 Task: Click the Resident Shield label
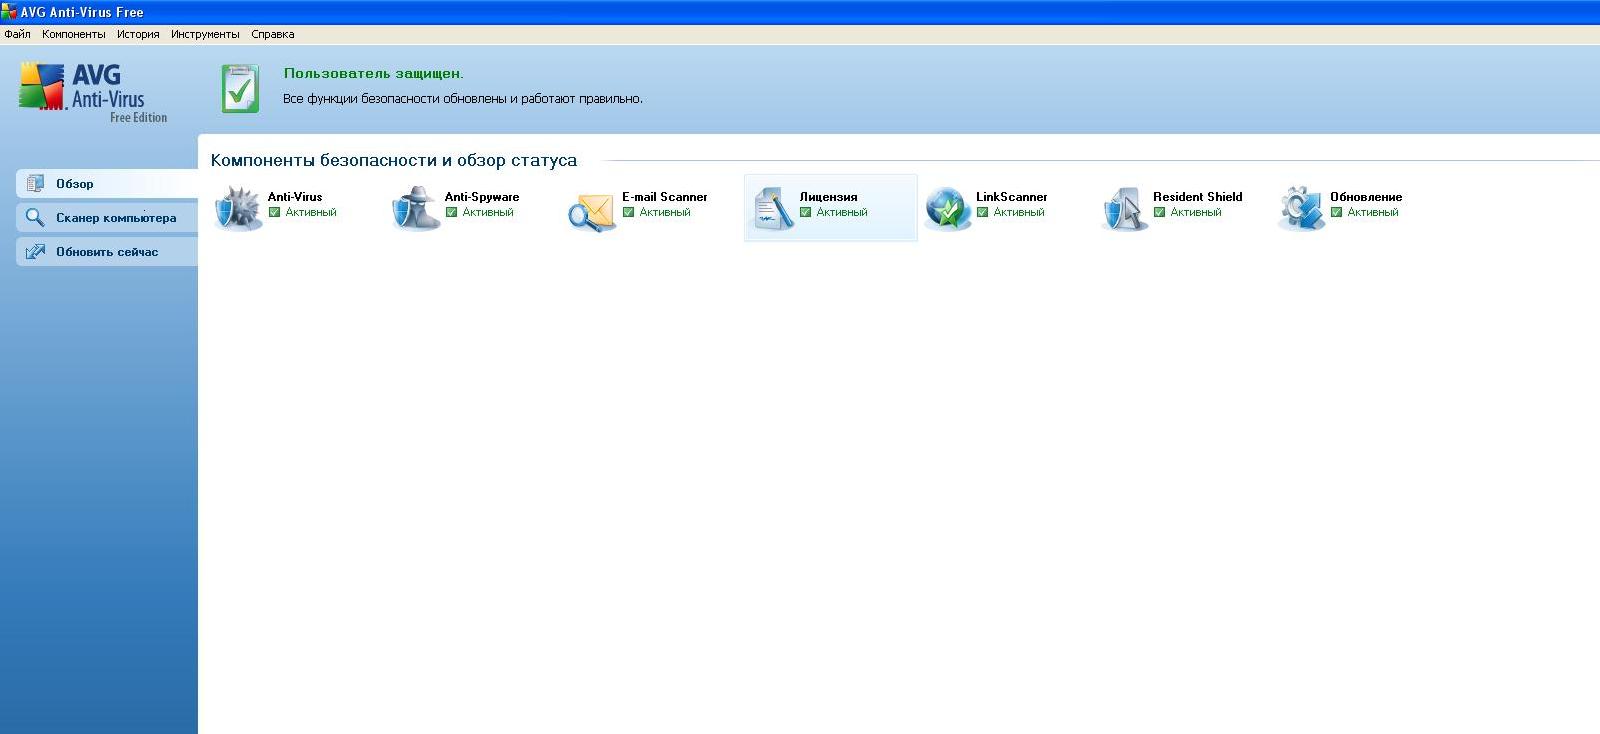1198,197
